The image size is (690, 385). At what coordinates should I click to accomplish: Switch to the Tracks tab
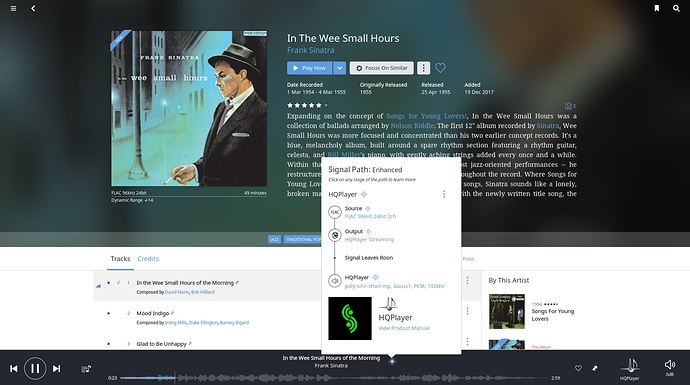pyautogui.click(x=120, y=259)
